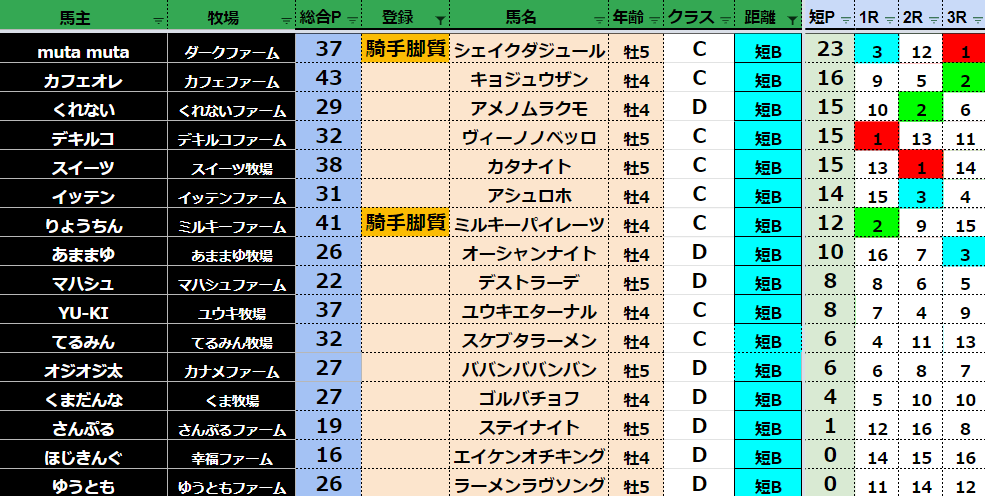Open the 2R column filter arrow
Image resolution: width=985 pixels, height=496 pixels.
tap(934, 19)
